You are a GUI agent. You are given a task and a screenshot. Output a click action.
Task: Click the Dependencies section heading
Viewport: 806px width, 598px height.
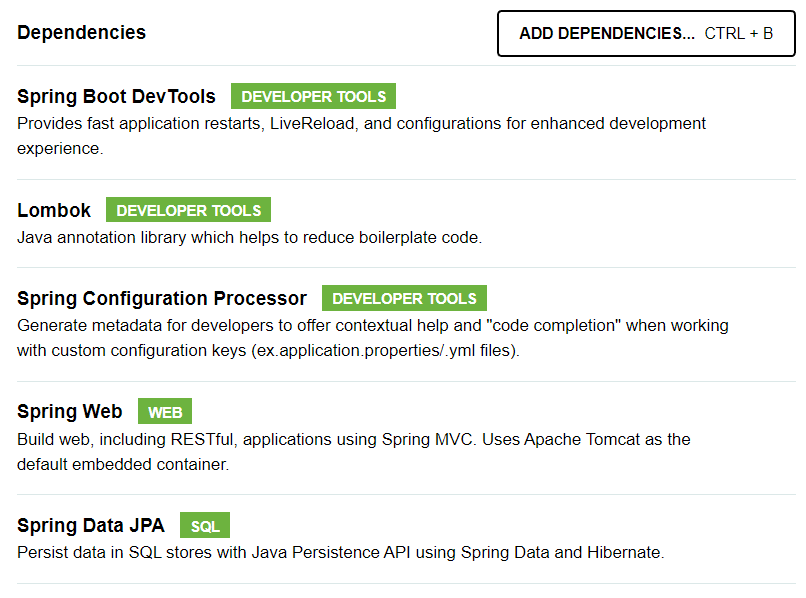point(81,32)
